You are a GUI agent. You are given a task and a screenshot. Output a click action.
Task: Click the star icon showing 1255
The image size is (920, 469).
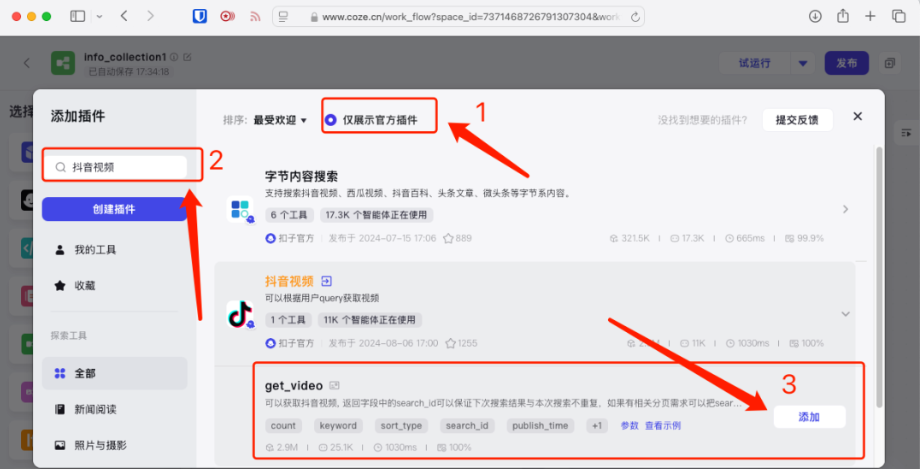[450, 343]
